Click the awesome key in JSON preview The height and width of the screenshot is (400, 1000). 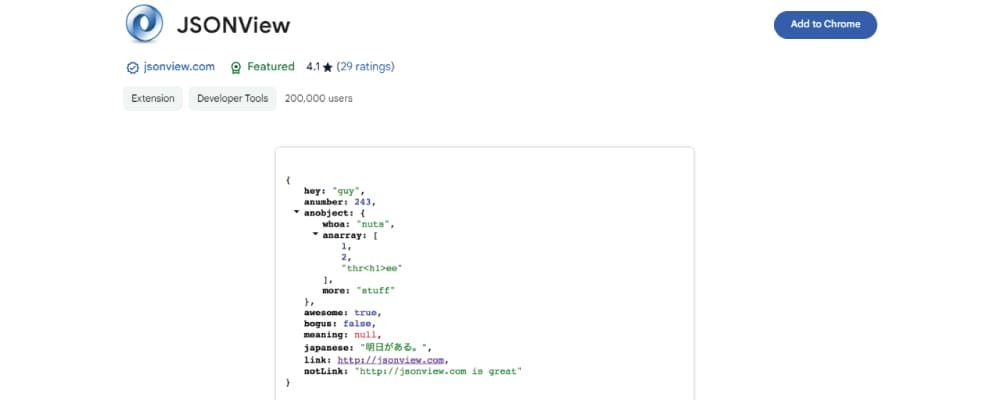(x=327, y=312)
